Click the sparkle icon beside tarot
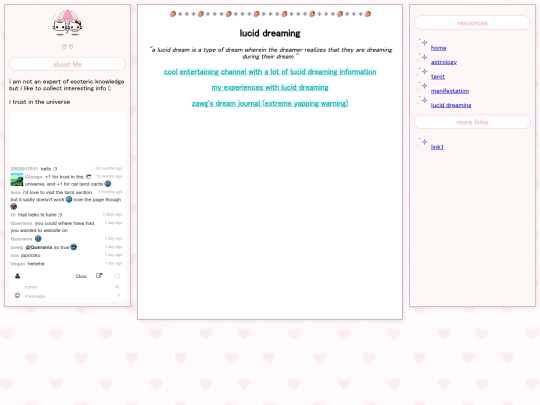This screenshot has height=405, width=540. coord(422,72)
